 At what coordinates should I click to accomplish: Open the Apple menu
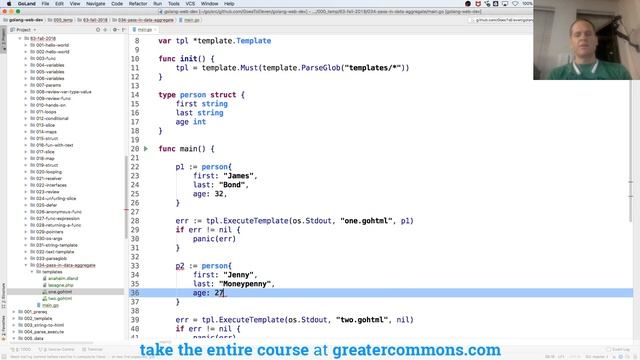[x=9, y=4]
